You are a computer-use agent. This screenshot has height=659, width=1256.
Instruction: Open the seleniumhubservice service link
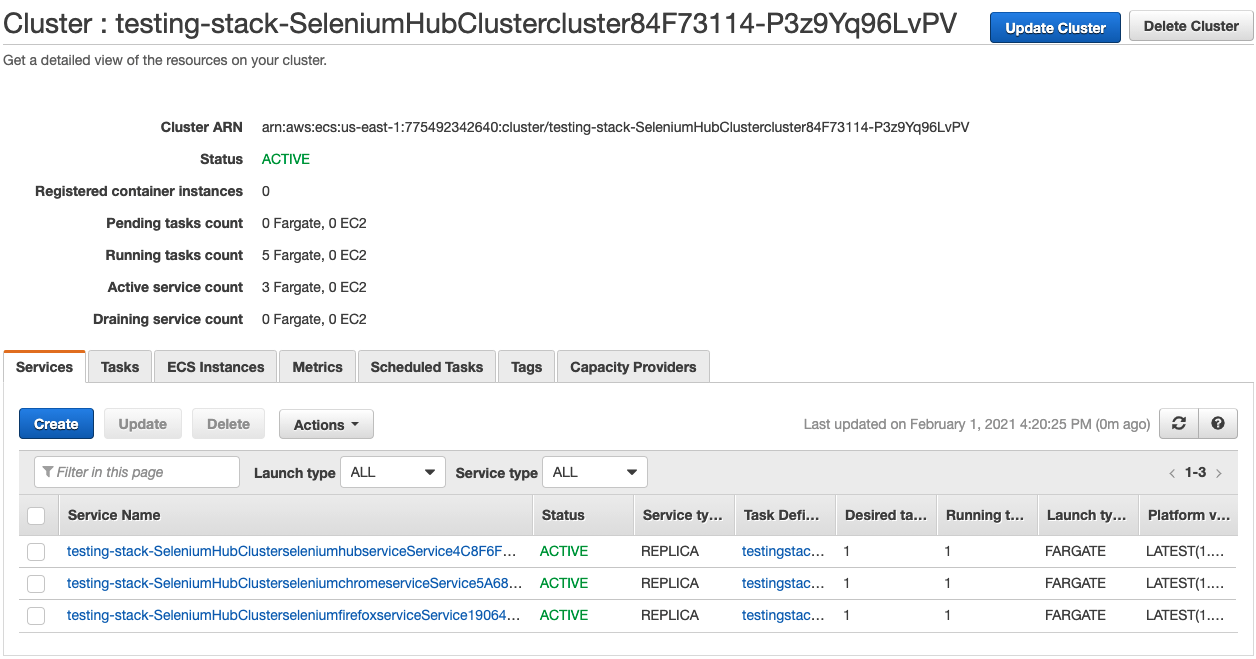[292, 551]
